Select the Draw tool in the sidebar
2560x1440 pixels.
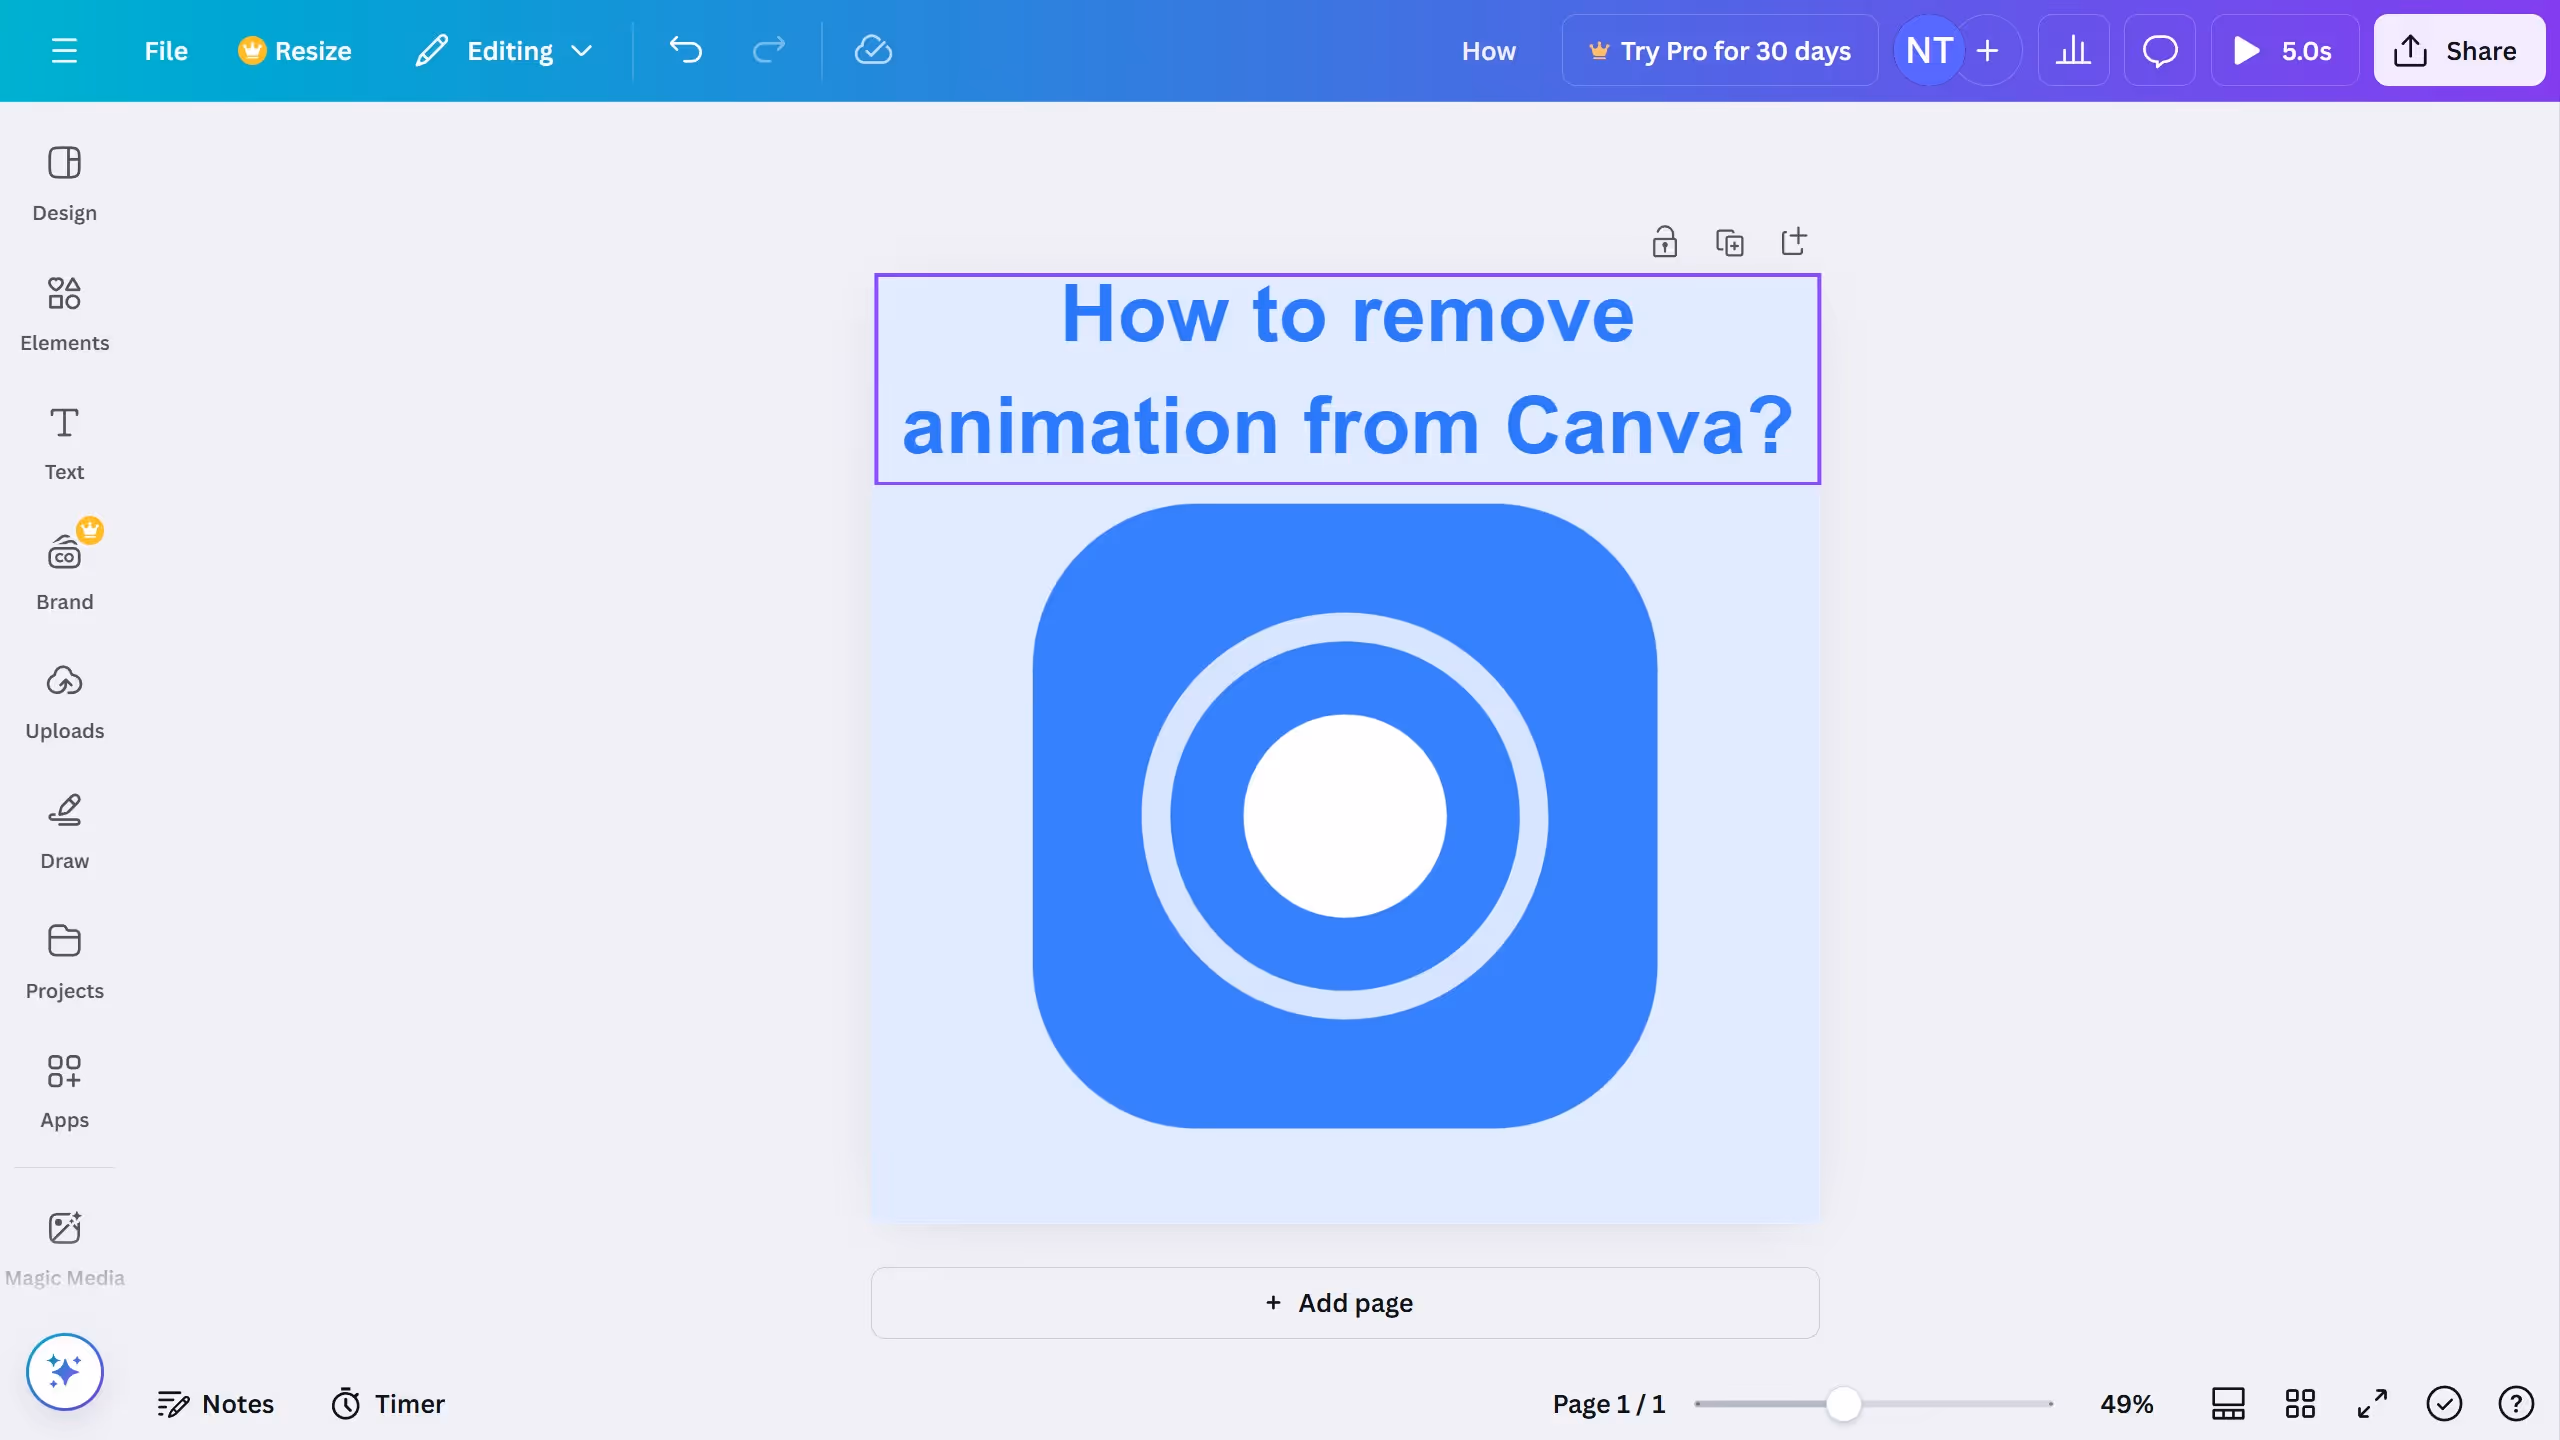(64, 830)
